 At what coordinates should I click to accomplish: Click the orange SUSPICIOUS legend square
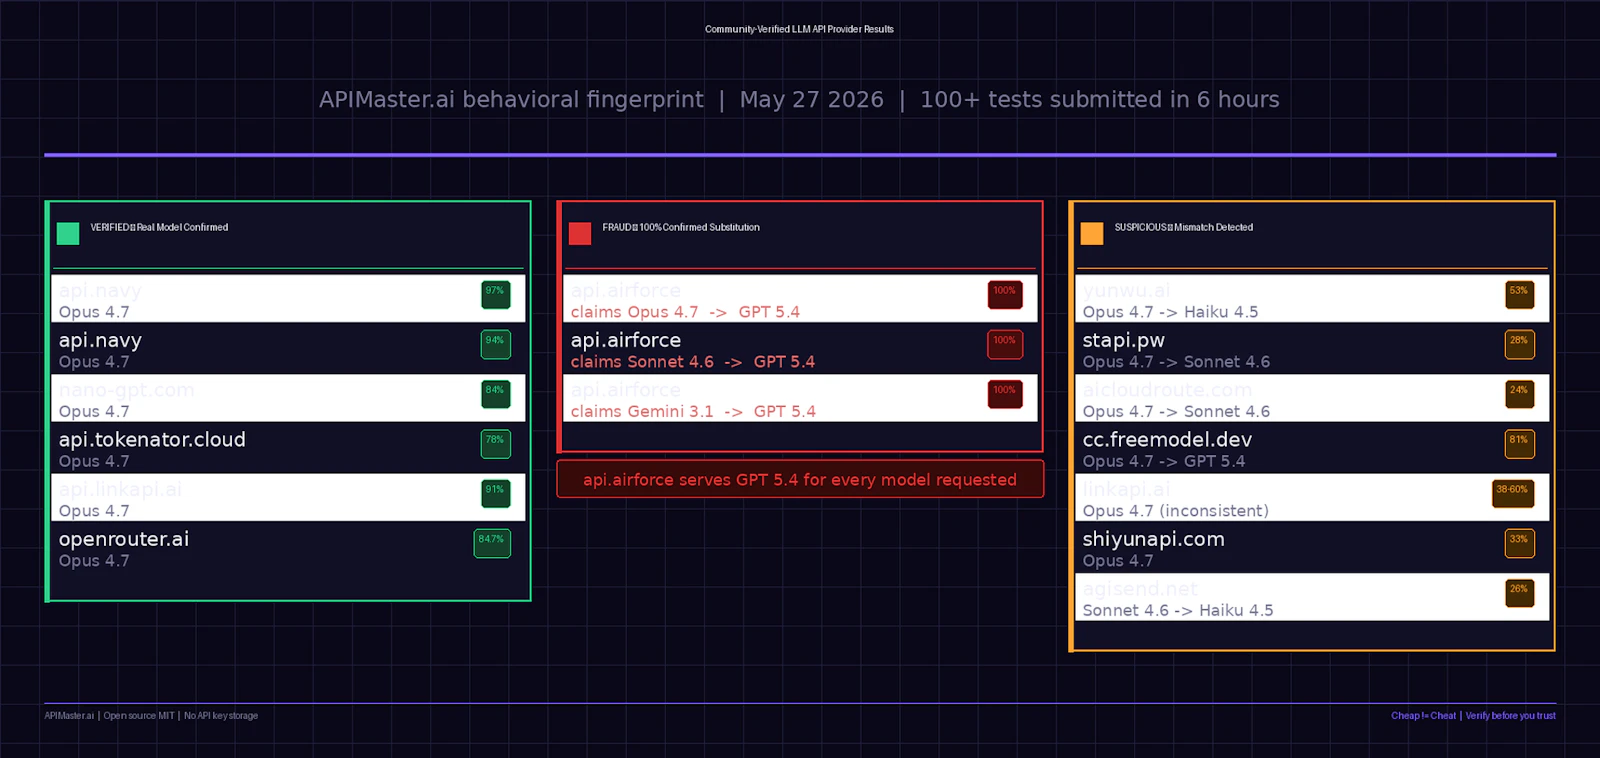1092,233
